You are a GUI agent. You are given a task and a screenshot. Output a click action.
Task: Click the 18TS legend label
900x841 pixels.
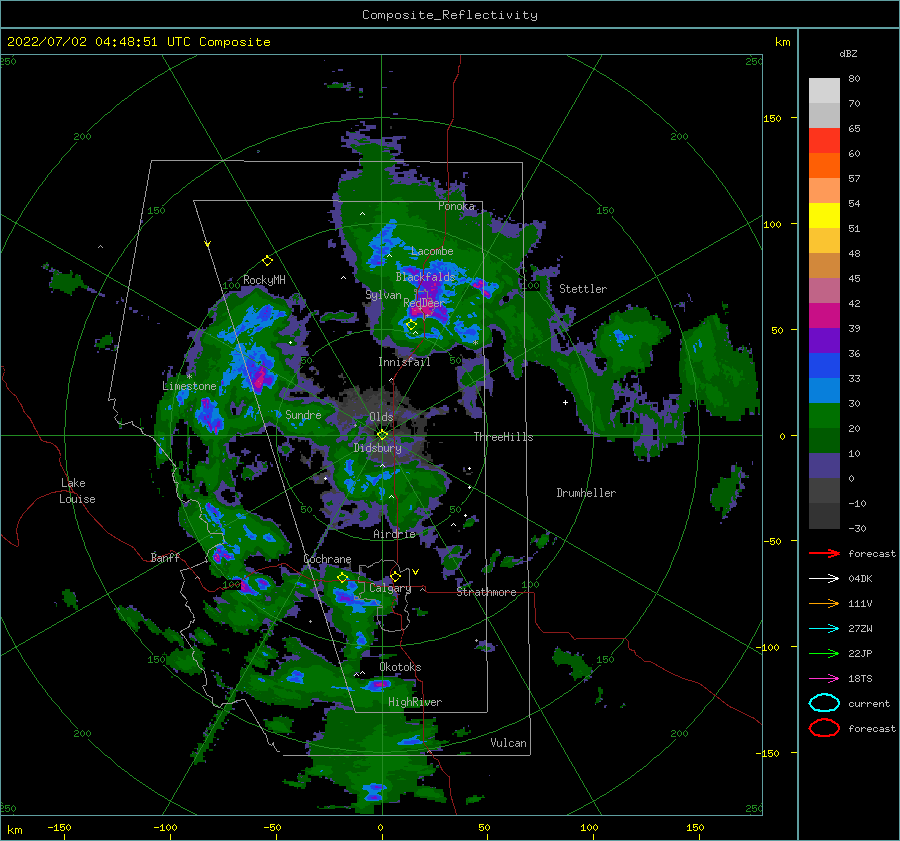pos(860,679)
